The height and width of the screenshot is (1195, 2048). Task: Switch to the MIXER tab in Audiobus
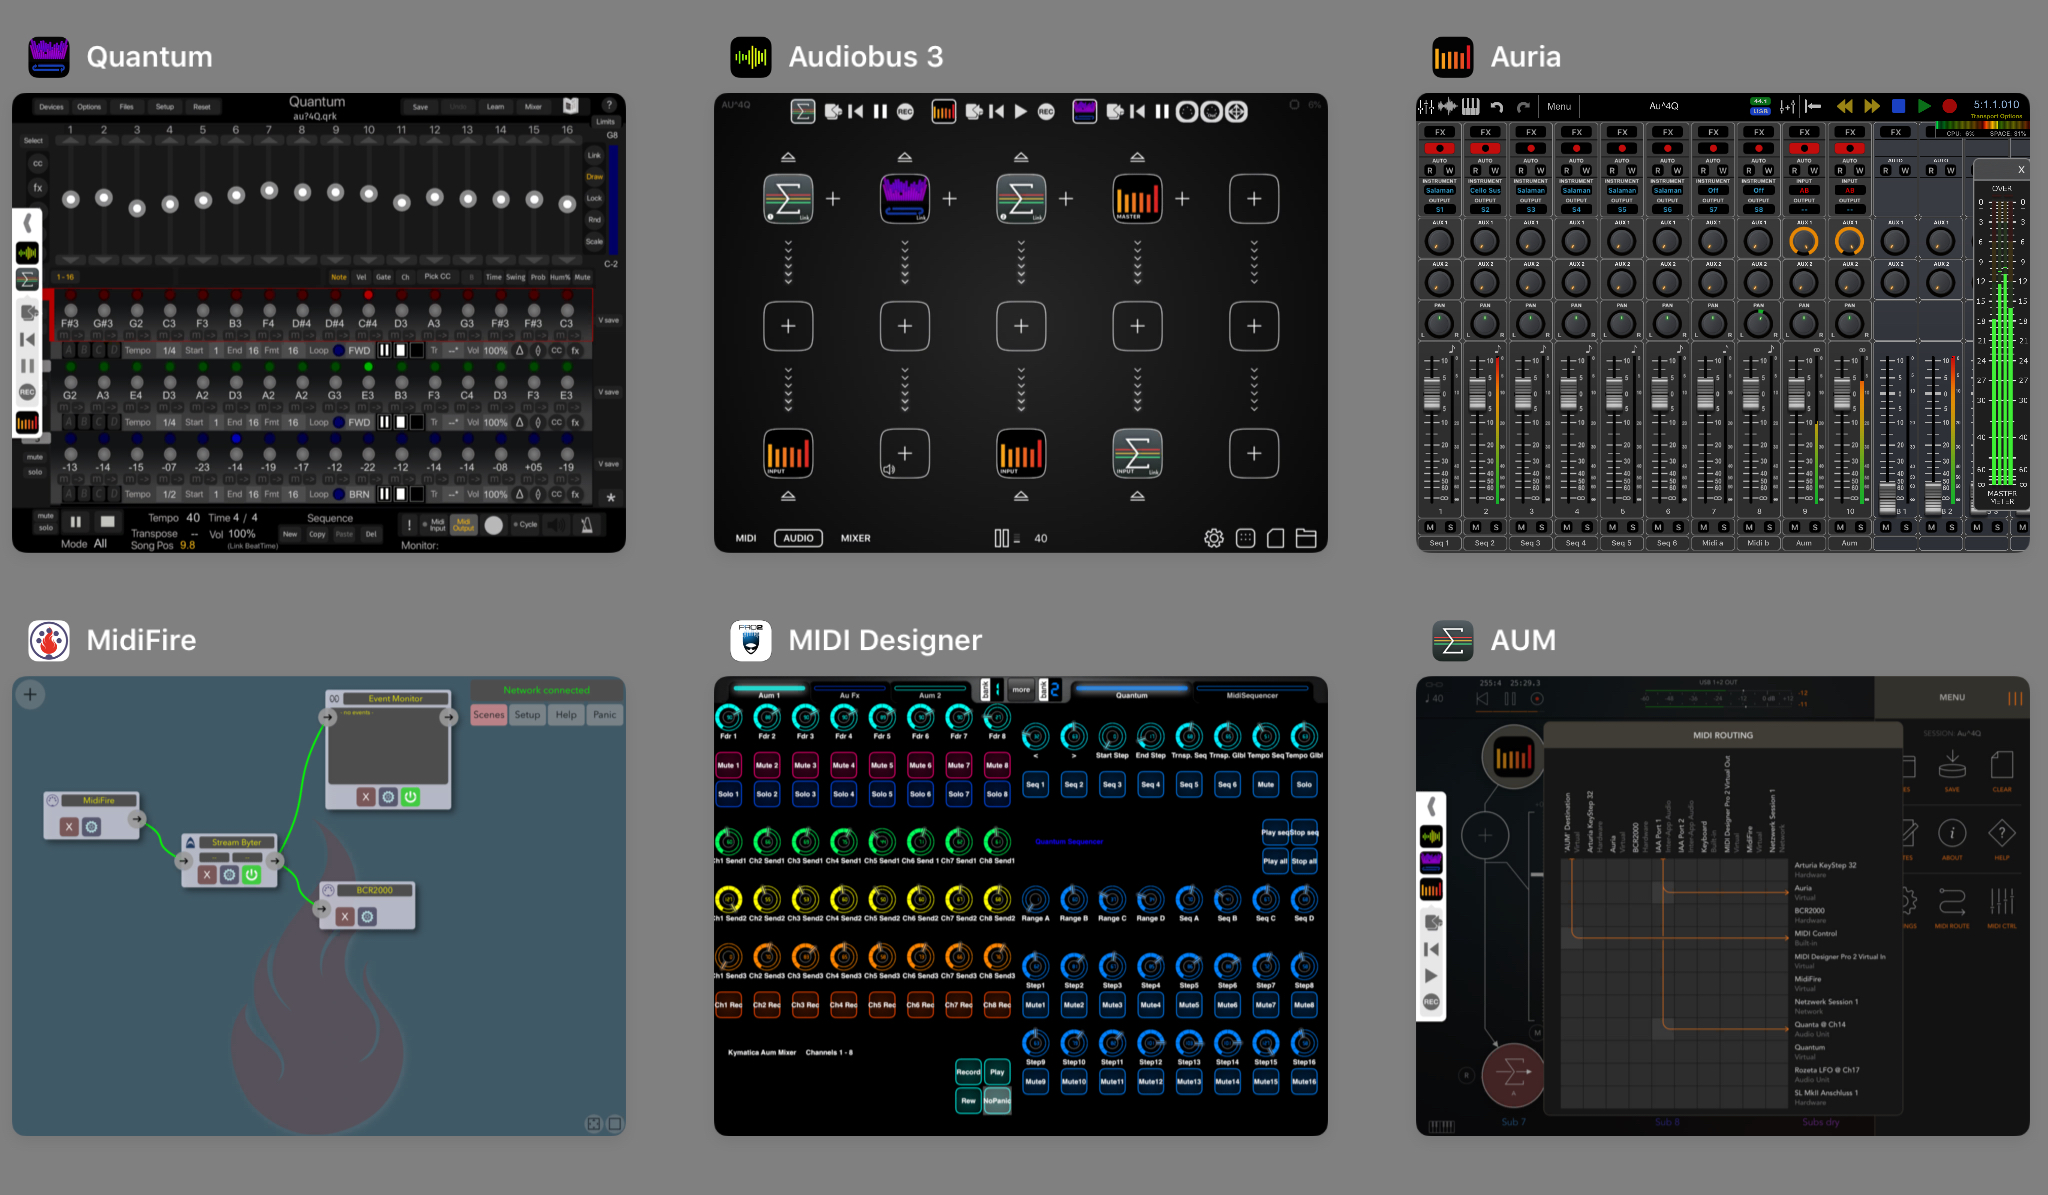[x=855, y=538]
